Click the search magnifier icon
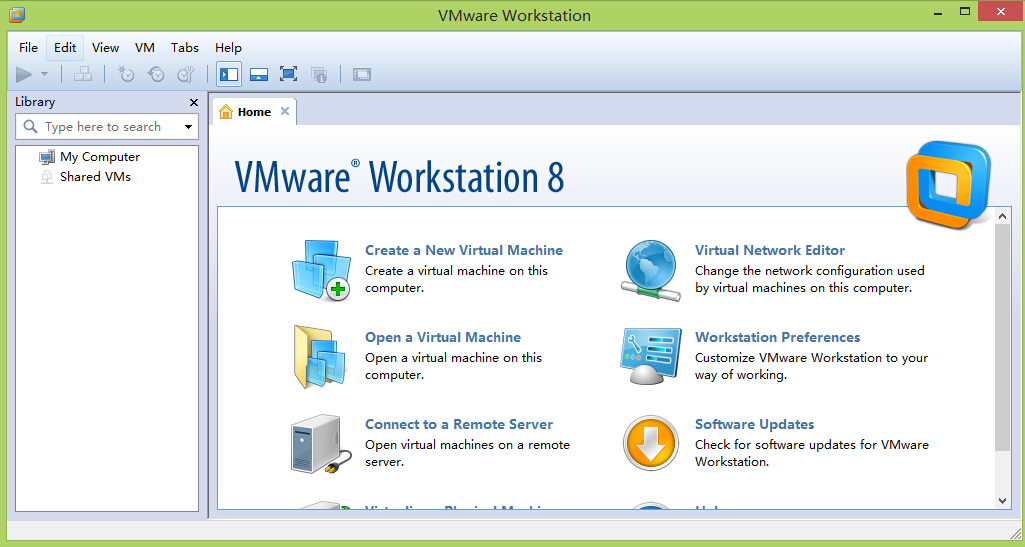 pos(30,127)
